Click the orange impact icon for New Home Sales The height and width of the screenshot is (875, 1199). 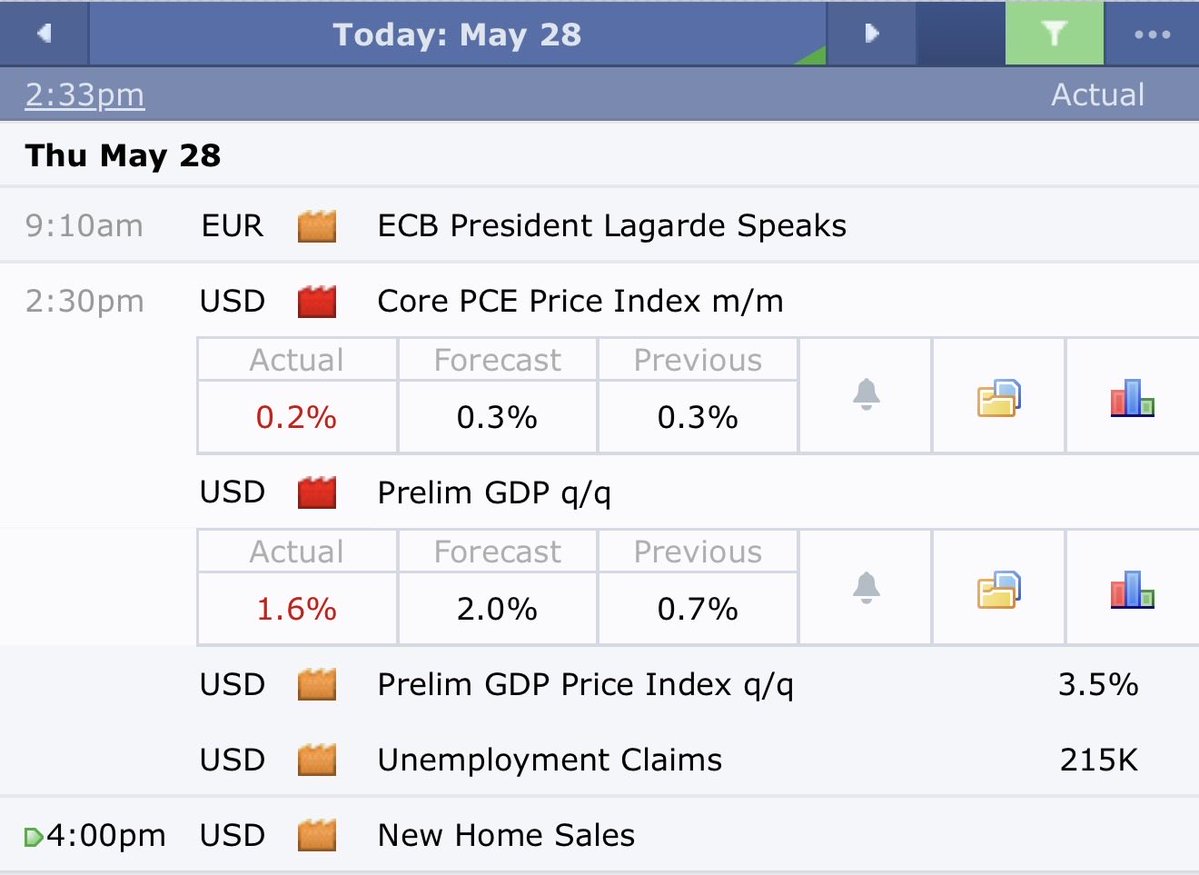[x=317, y=835]
